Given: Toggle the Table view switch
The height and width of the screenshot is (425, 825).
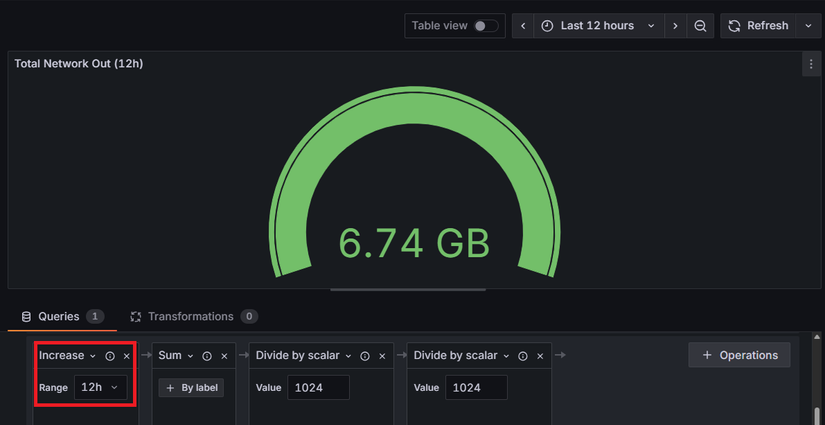Looking at the screenshot, I should pyautogui.click(x=486, y=26).
